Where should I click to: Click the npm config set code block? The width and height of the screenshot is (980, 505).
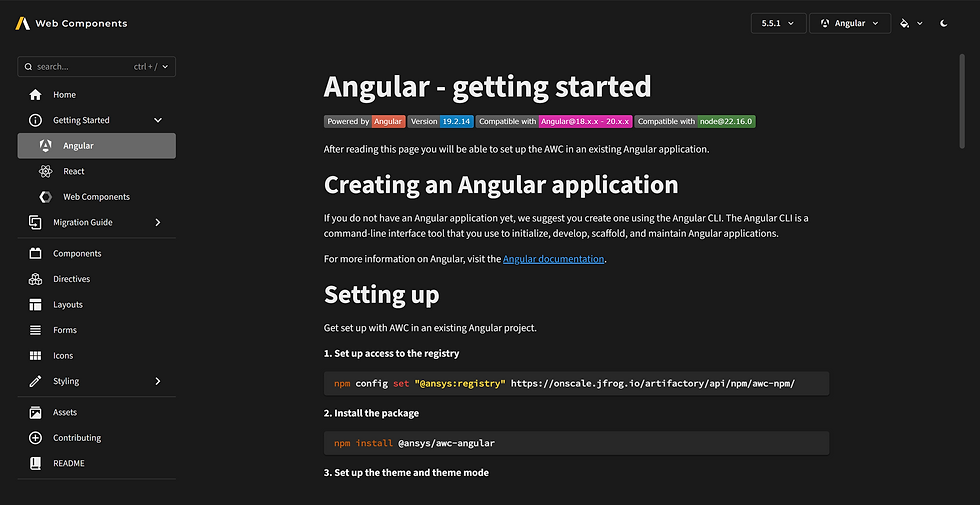[576, 384]
